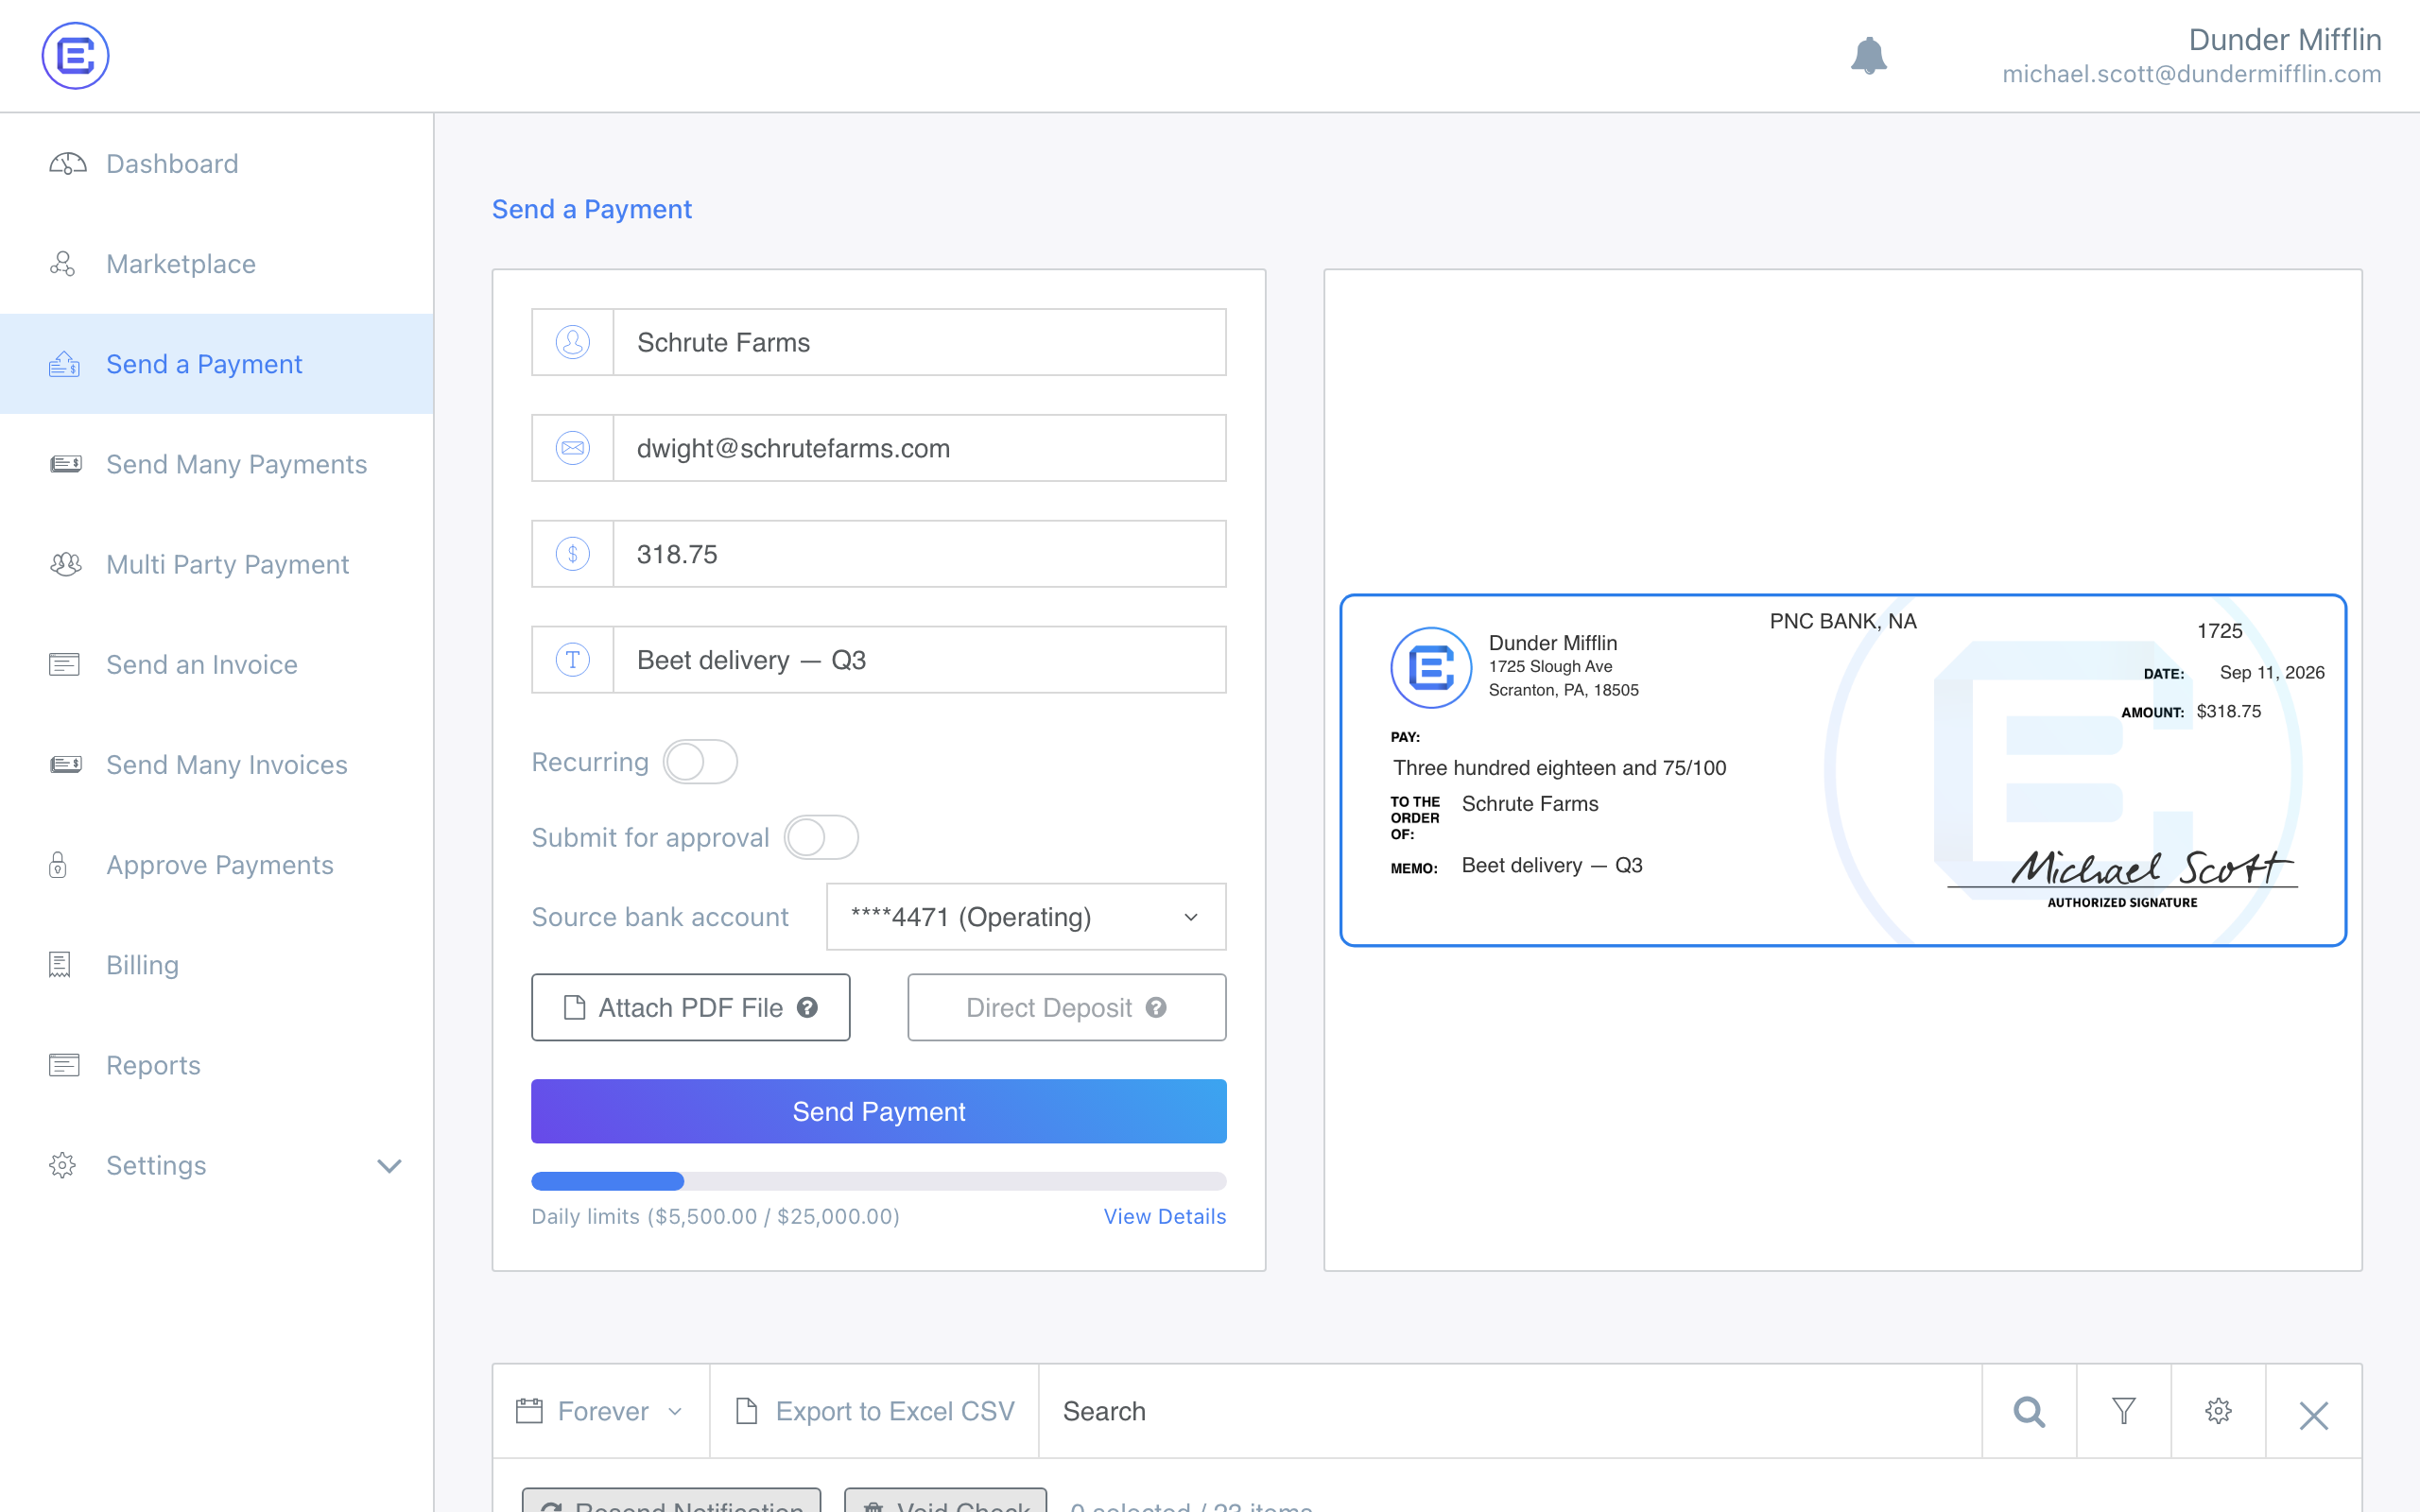Image resolution: width=2420 pixels, height=1512 pixels.
Task: Click the check preview company logo
Action: tap(1431, 667)
